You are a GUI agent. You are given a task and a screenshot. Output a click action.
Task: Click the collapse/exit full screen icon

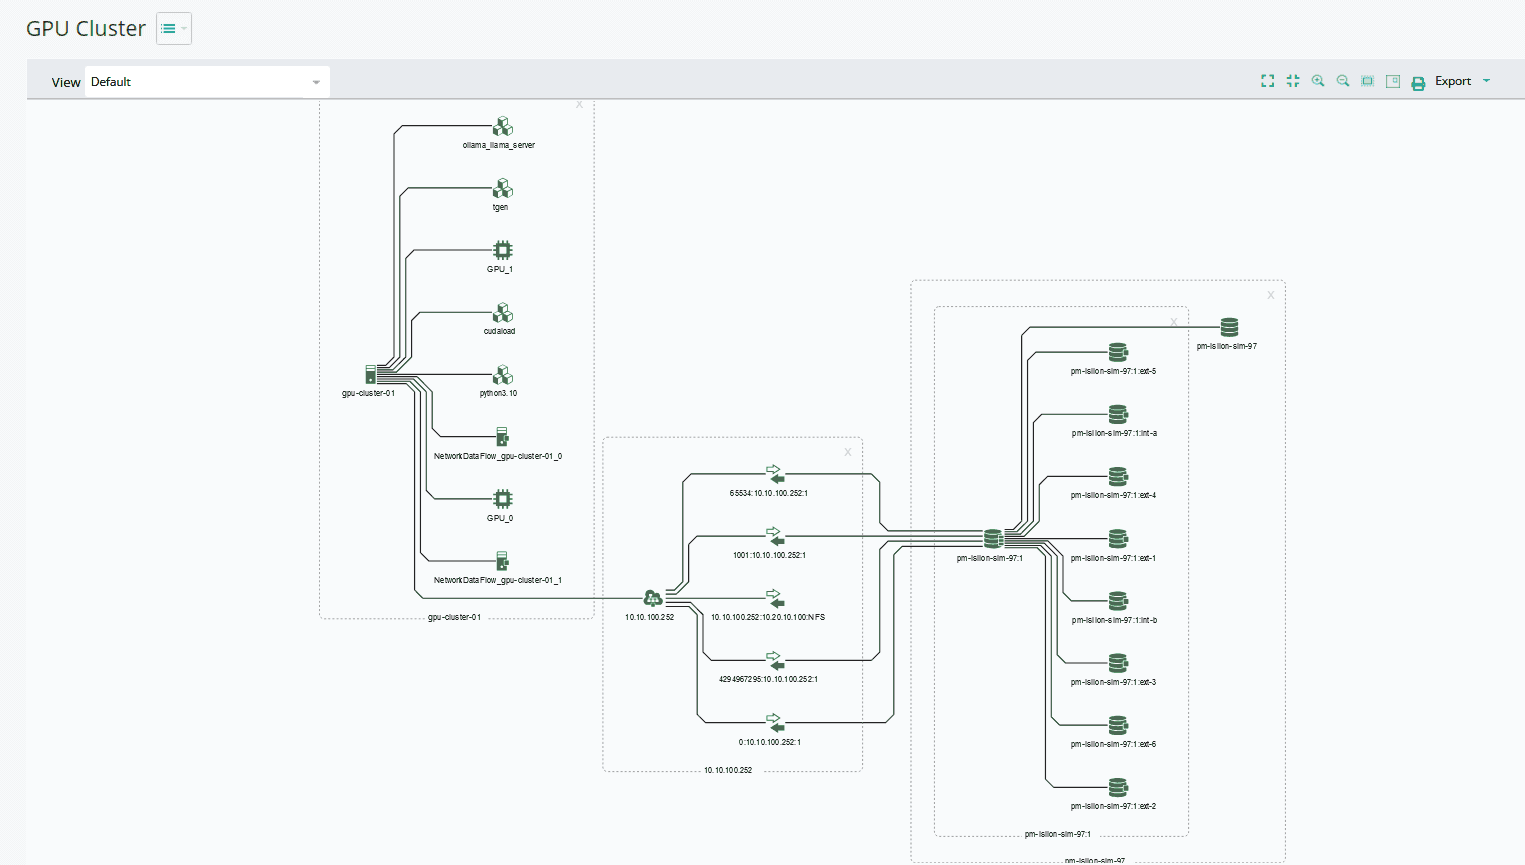(x=1293, y=81)
